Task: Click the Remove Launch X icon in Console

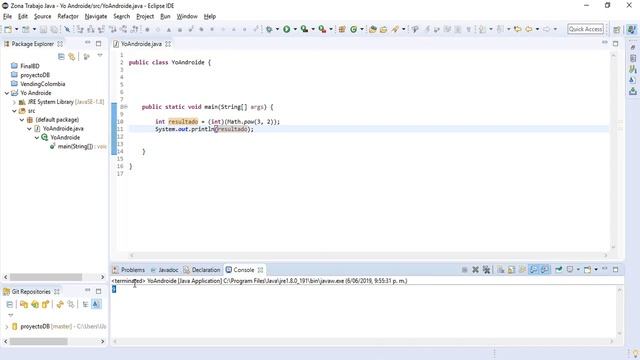Action: (x=476, y=270)
